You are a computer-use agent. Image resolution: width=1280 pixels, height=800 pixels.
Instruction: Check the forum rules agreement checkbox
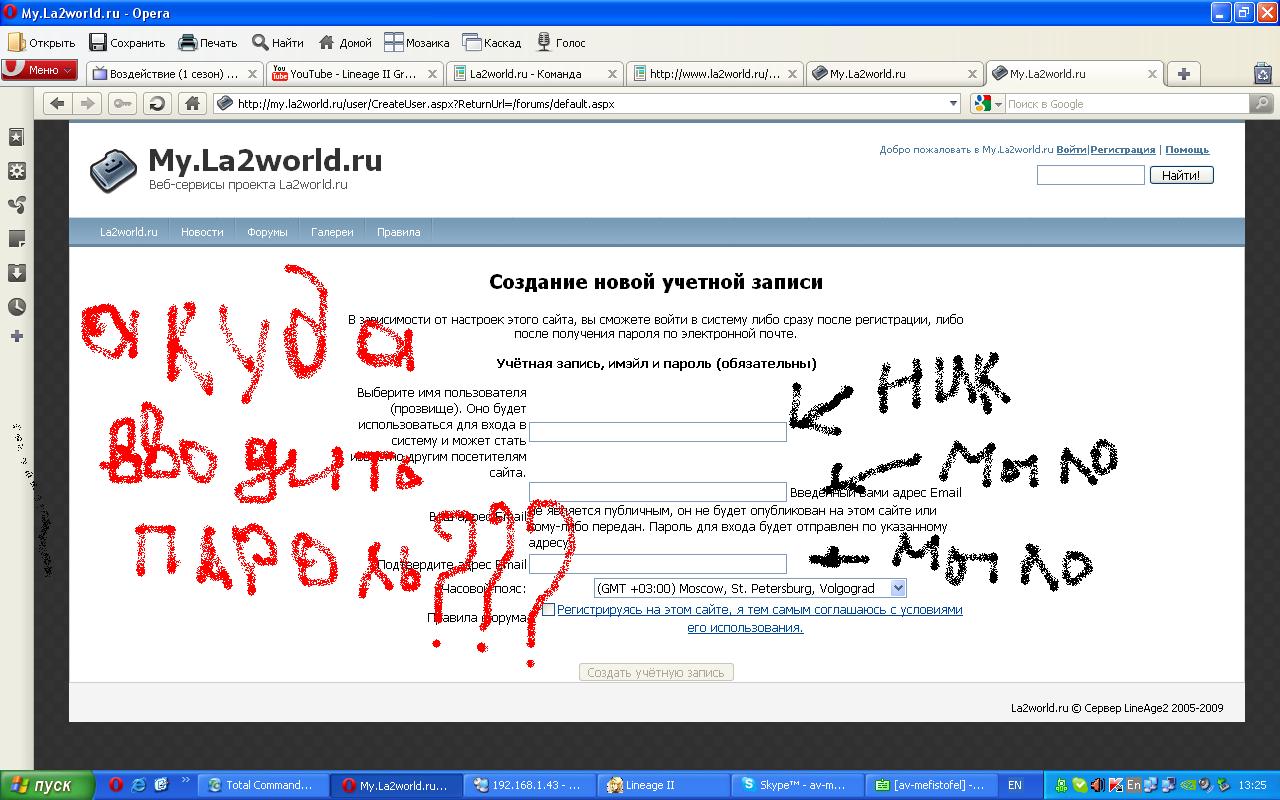(x=548, y=609)
